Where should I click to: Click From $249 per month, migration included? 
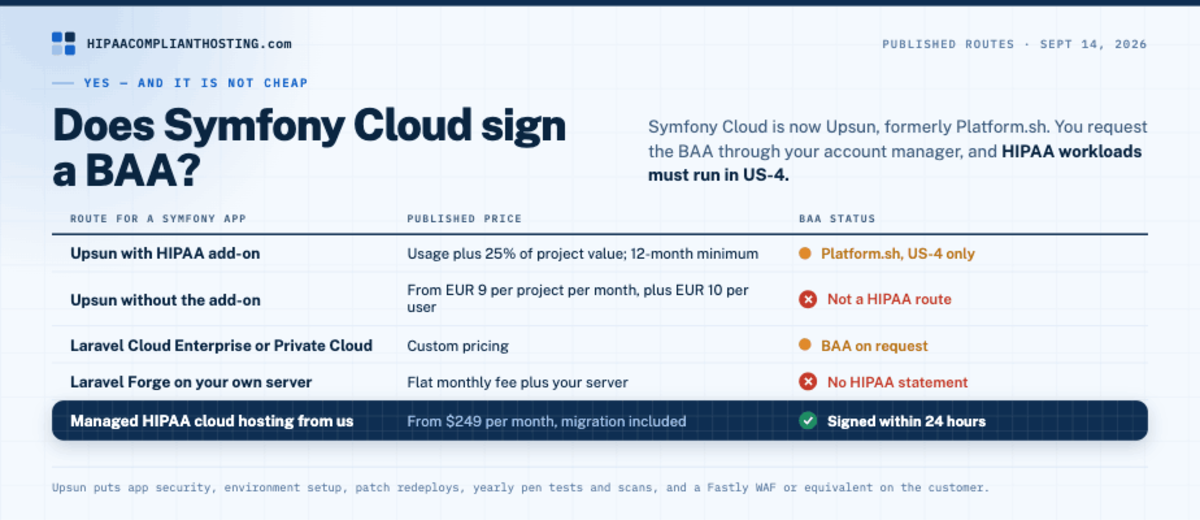point(547,421)
